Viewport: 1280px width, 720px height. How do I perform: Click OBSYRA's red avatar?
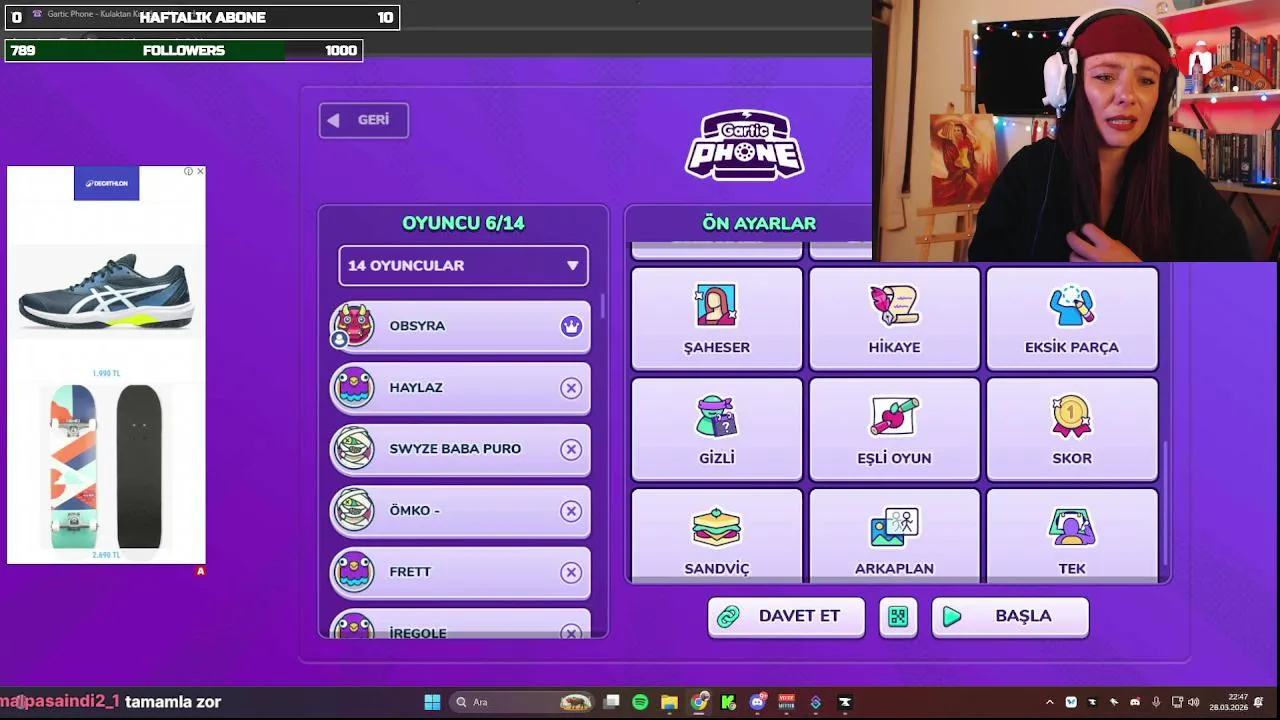click(x=353, y=326)
